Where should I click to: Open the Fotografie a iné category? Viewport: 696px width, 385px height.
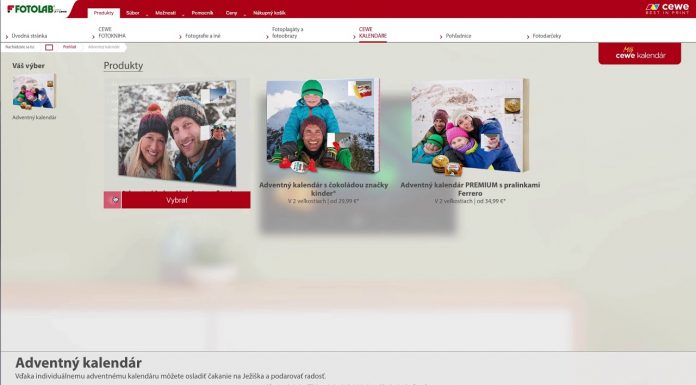coord(202,36)
